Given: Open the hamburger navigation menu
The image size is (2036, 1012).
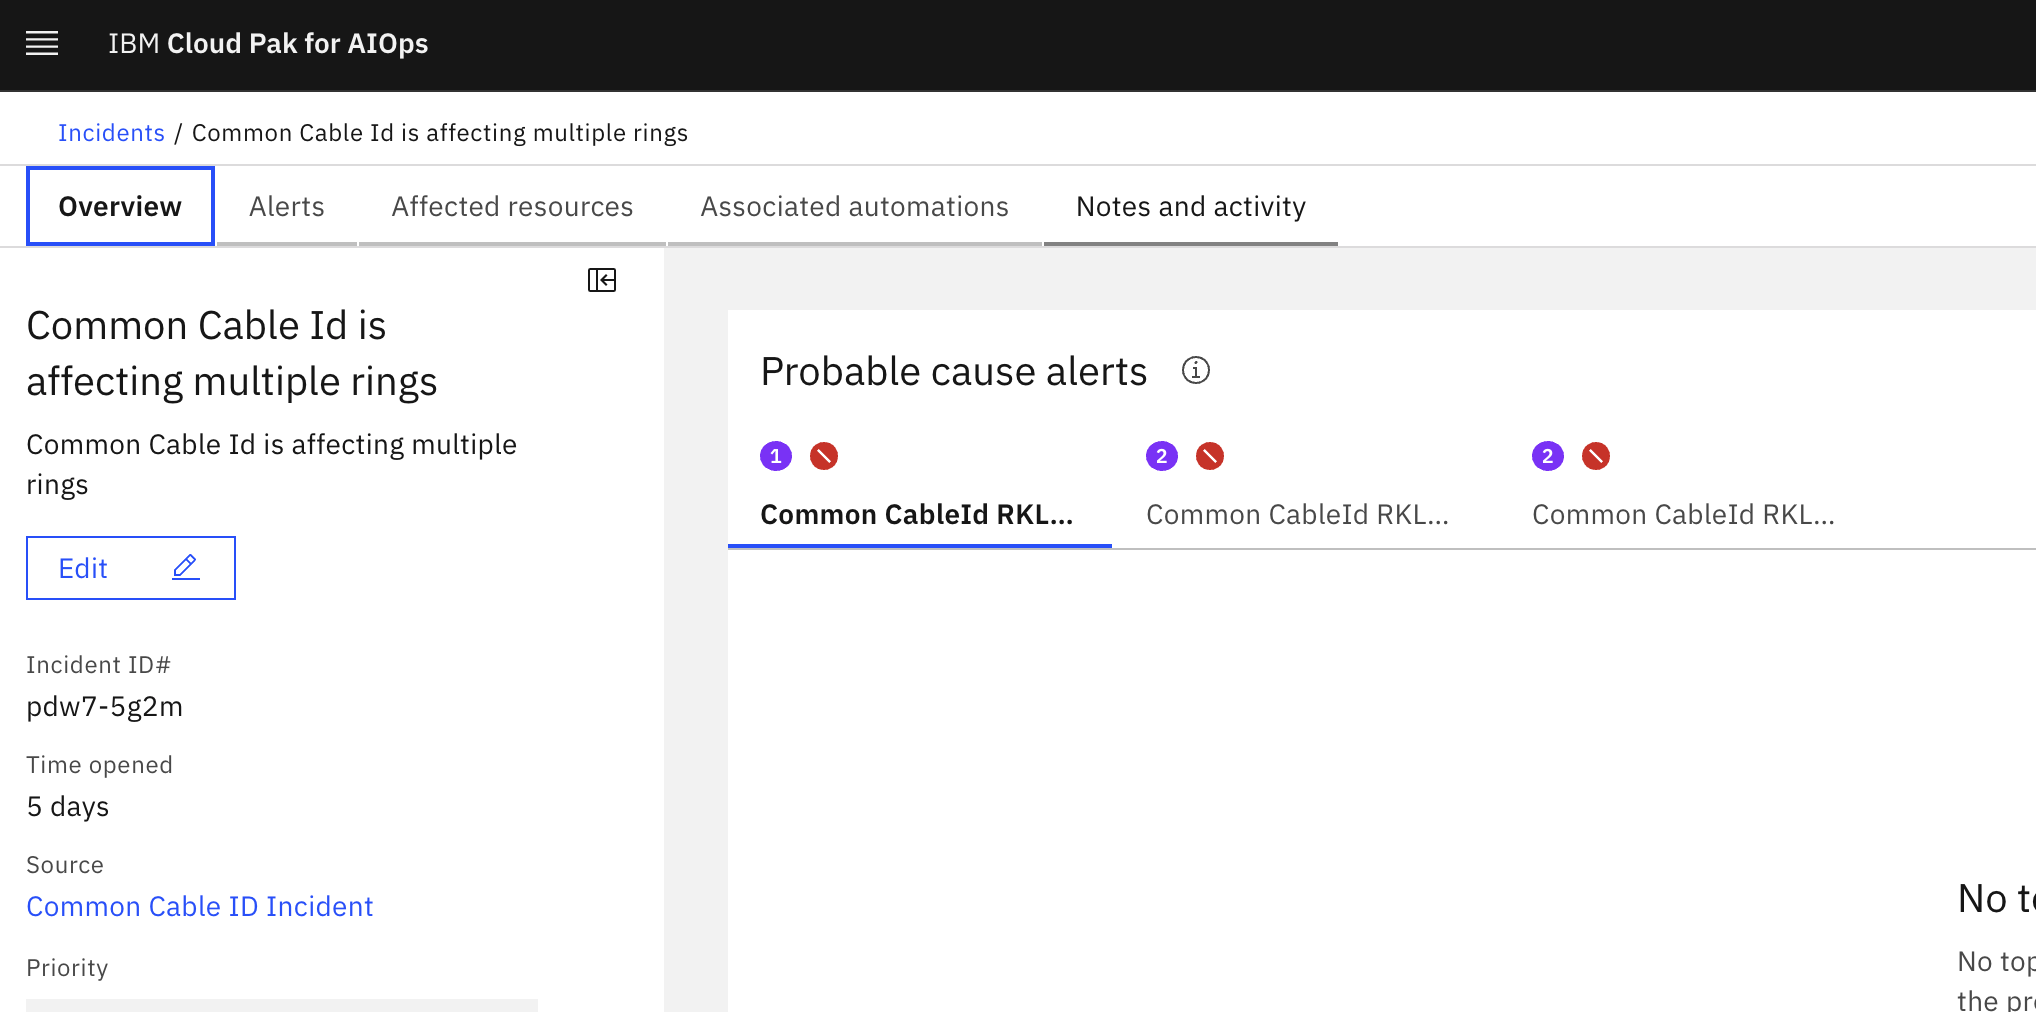Looking at the screenshot, I should point(42,44).
